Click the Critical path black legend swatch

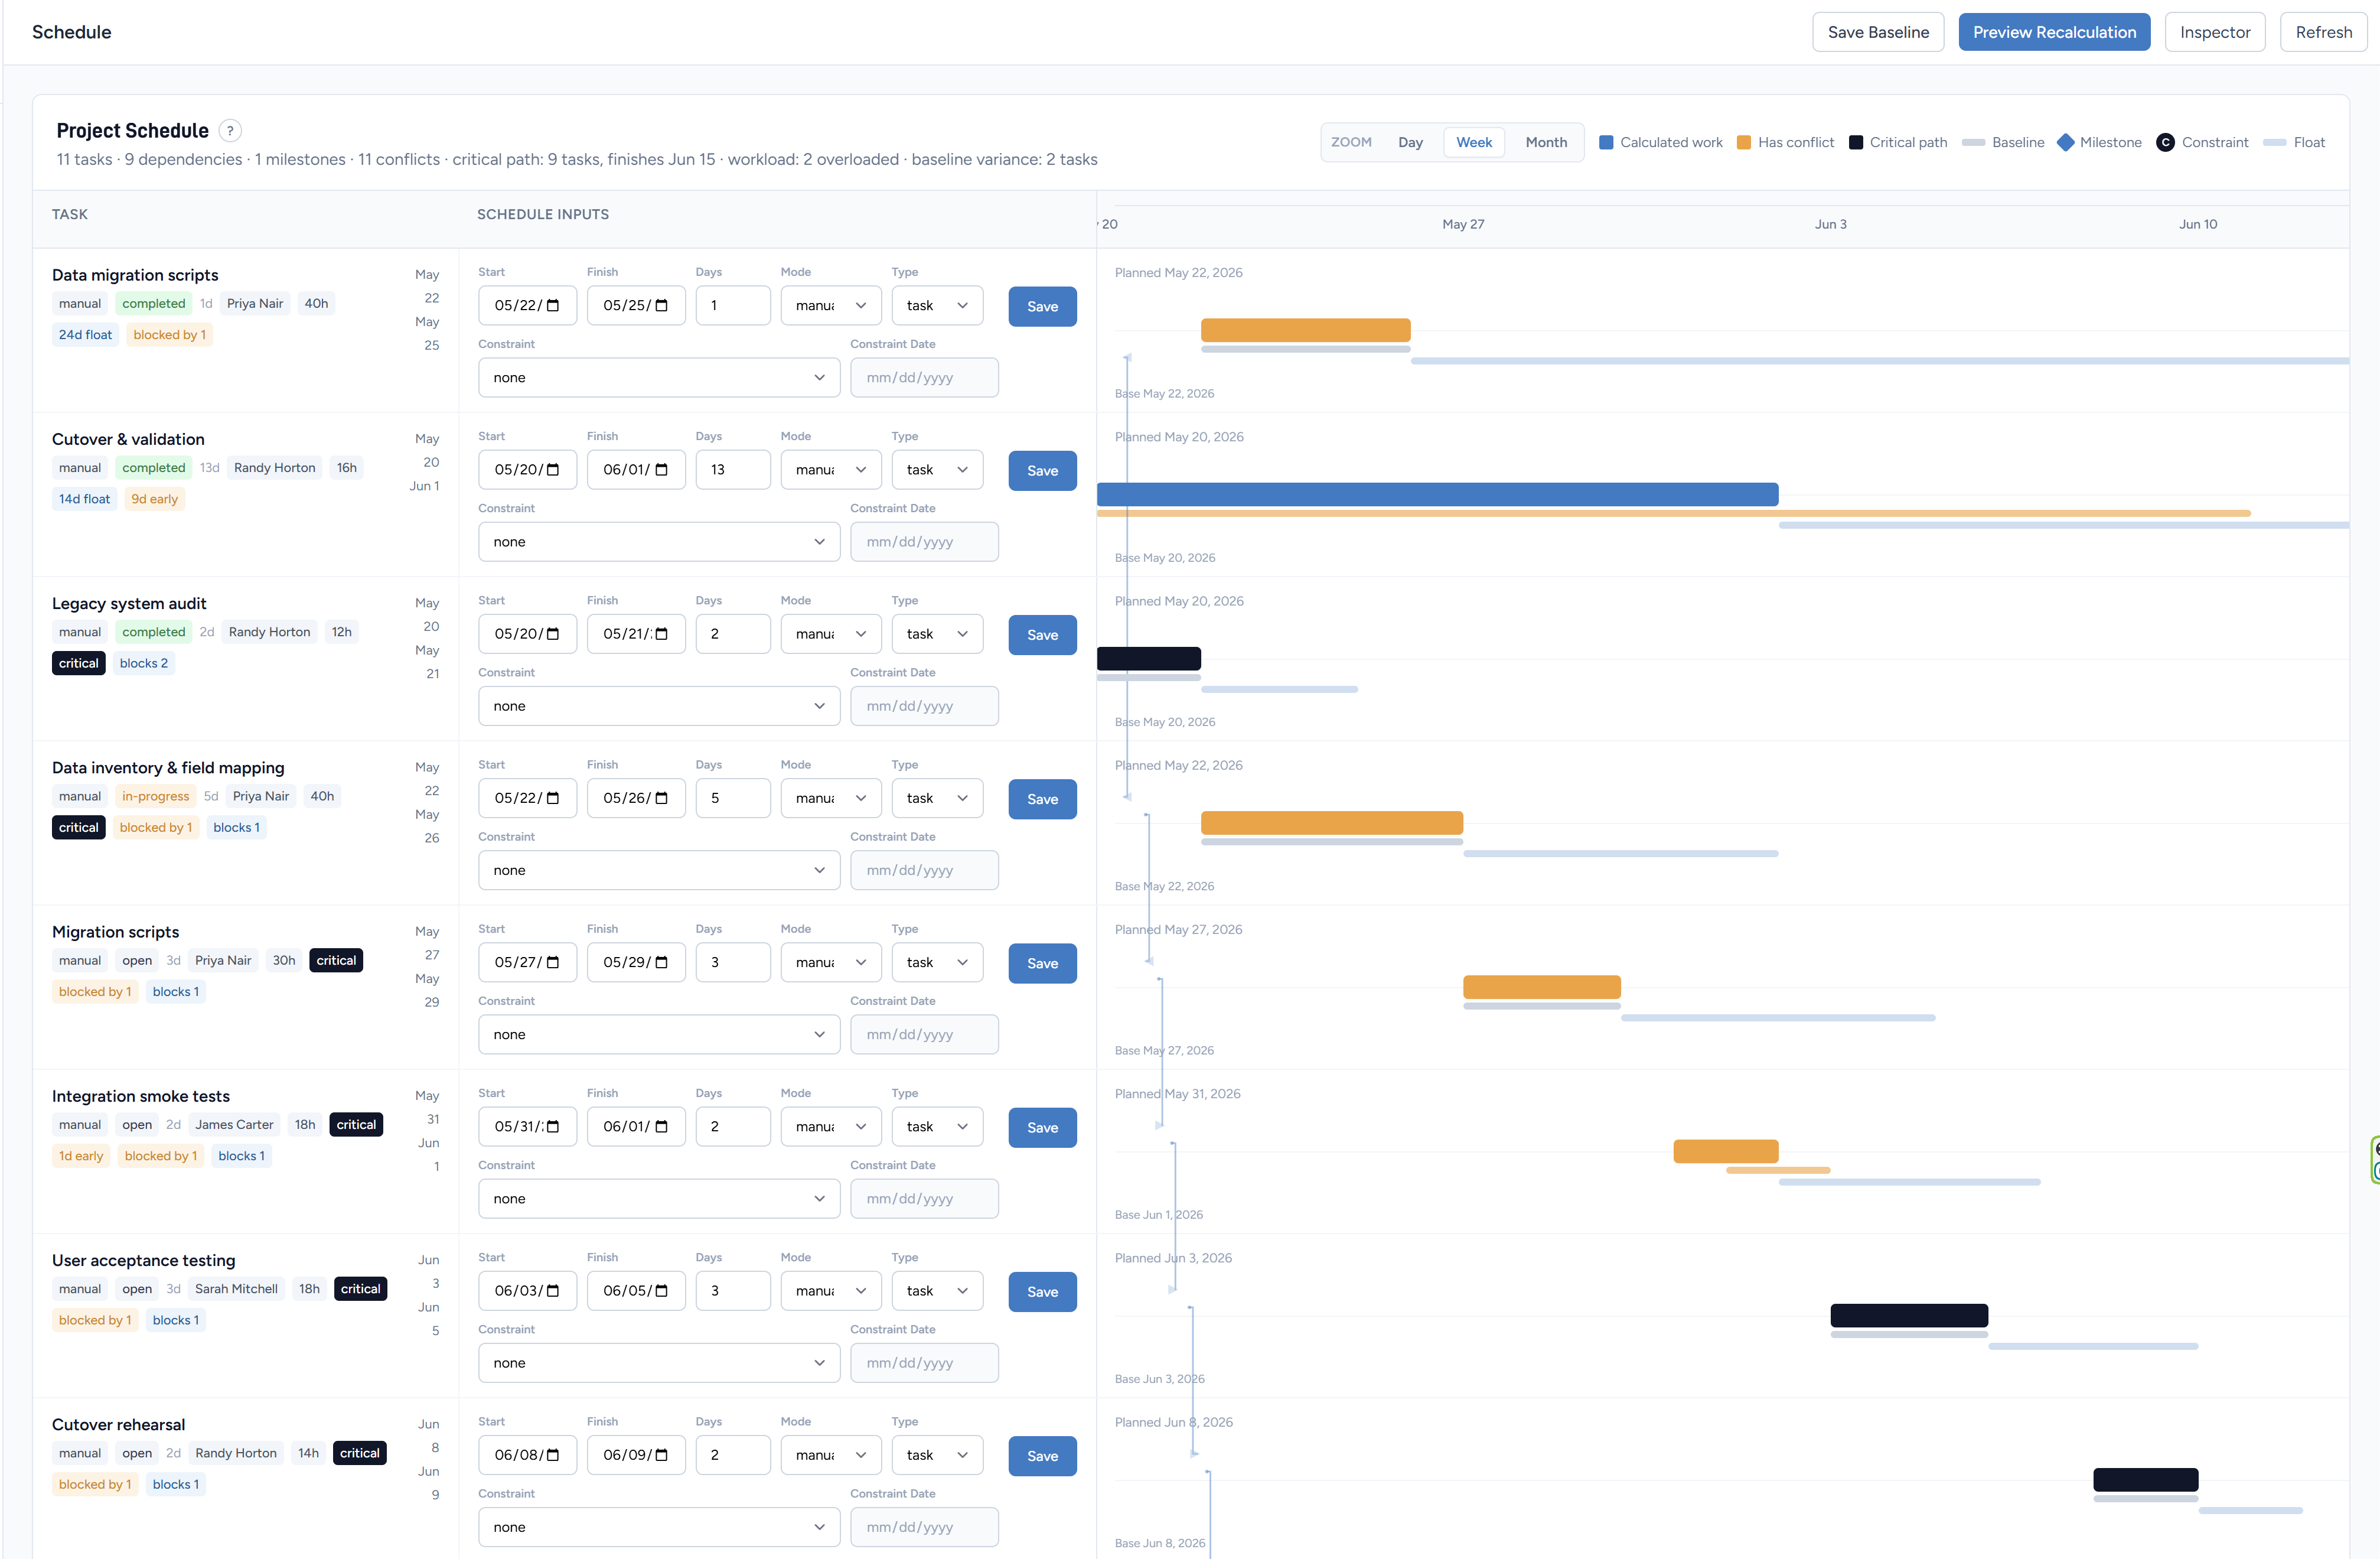pos(1856,142)
